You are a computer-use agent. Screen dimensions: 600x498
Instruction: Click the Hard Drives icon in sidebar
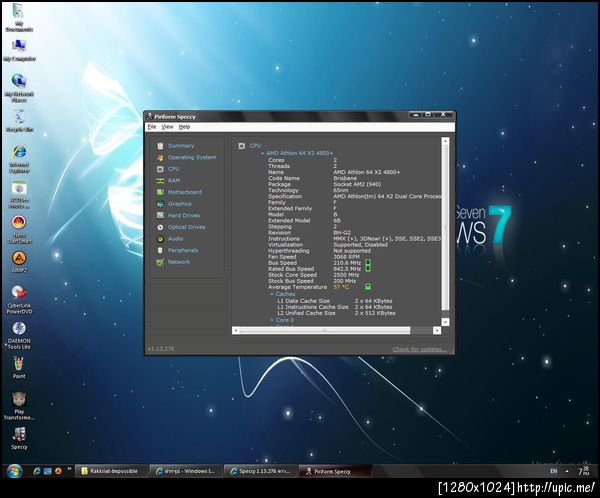(x=160, y=216)
